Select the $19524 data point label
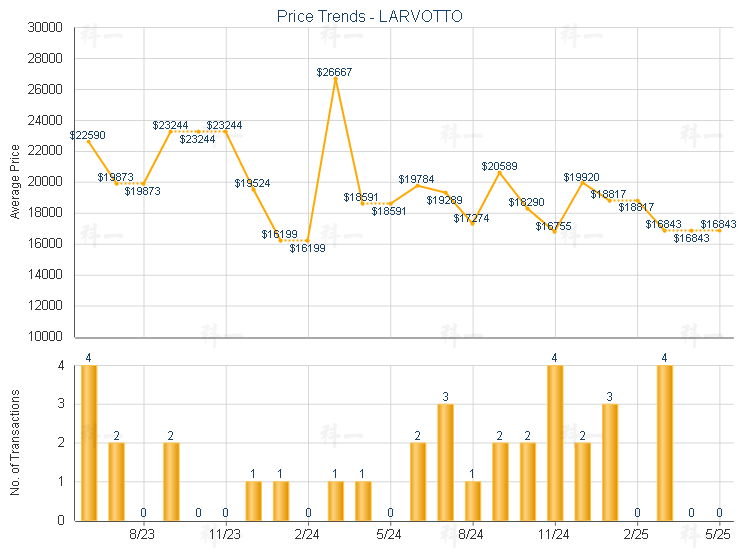 pos(252,184)
